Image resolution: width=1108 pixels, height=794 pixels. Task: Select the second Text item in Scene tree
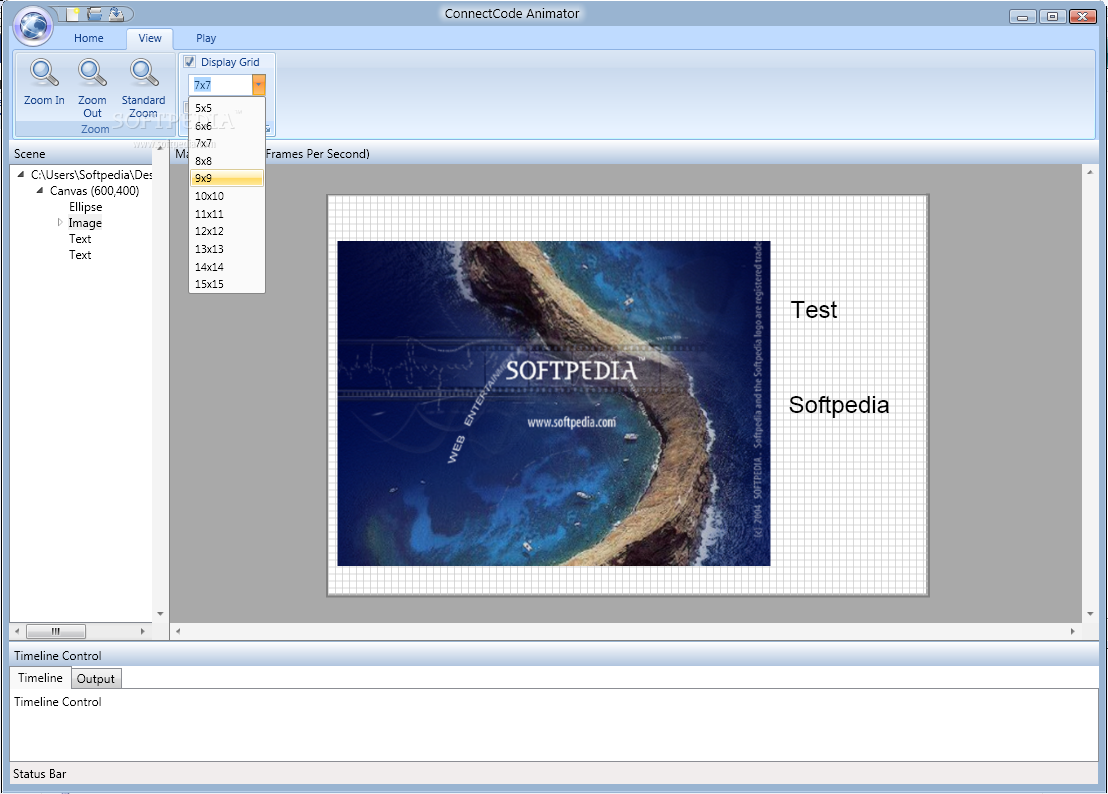point(80,255)
